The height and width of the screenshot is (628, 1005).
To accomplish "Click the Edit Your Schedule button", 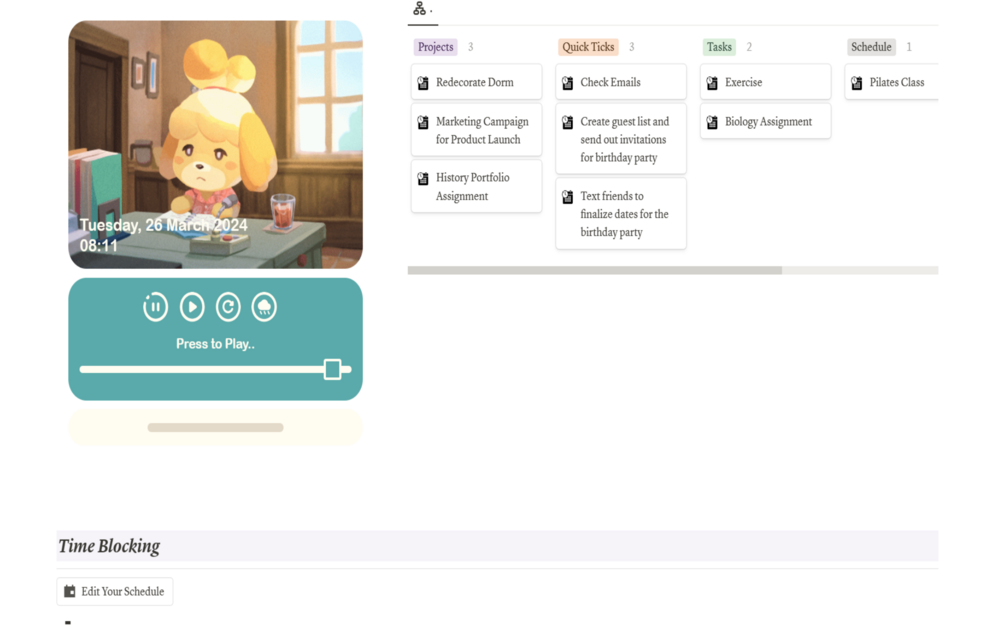I will (x=115, y=591).
